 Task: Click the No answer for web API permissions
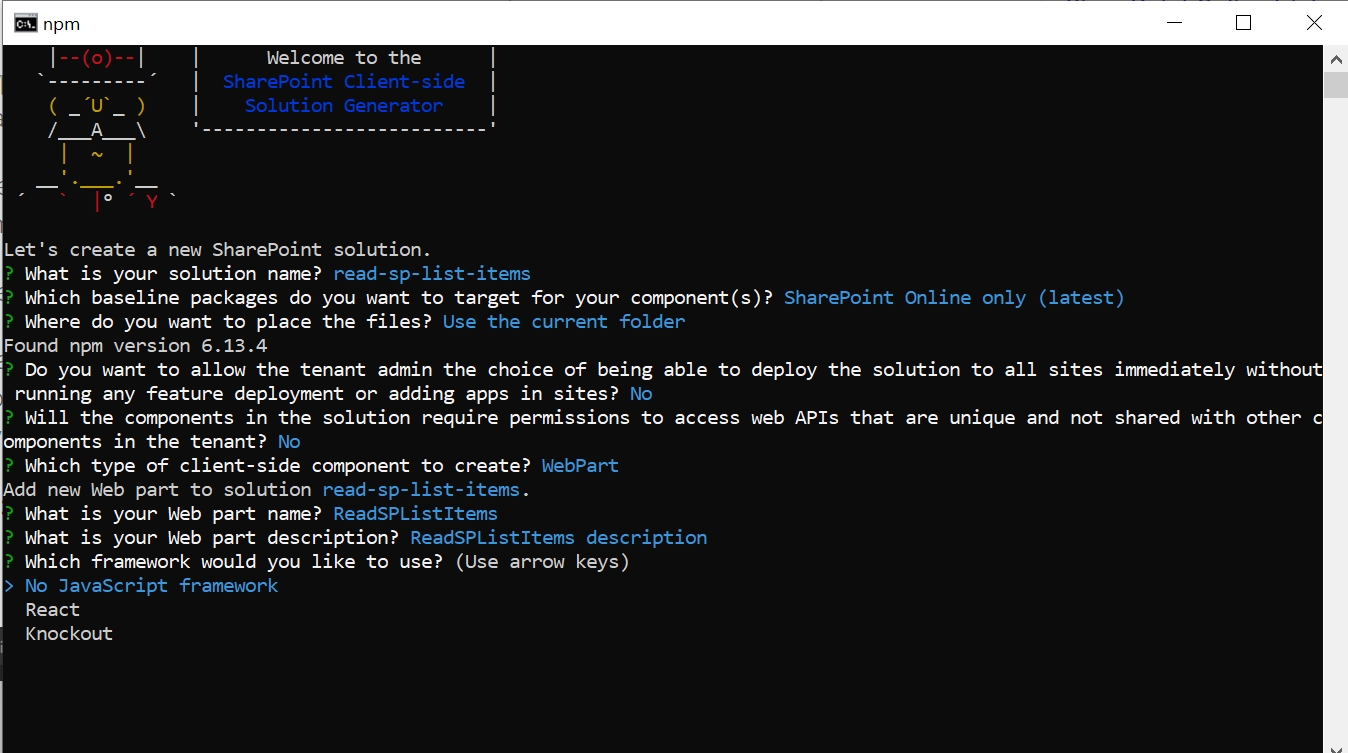click(x=288, y=441)
